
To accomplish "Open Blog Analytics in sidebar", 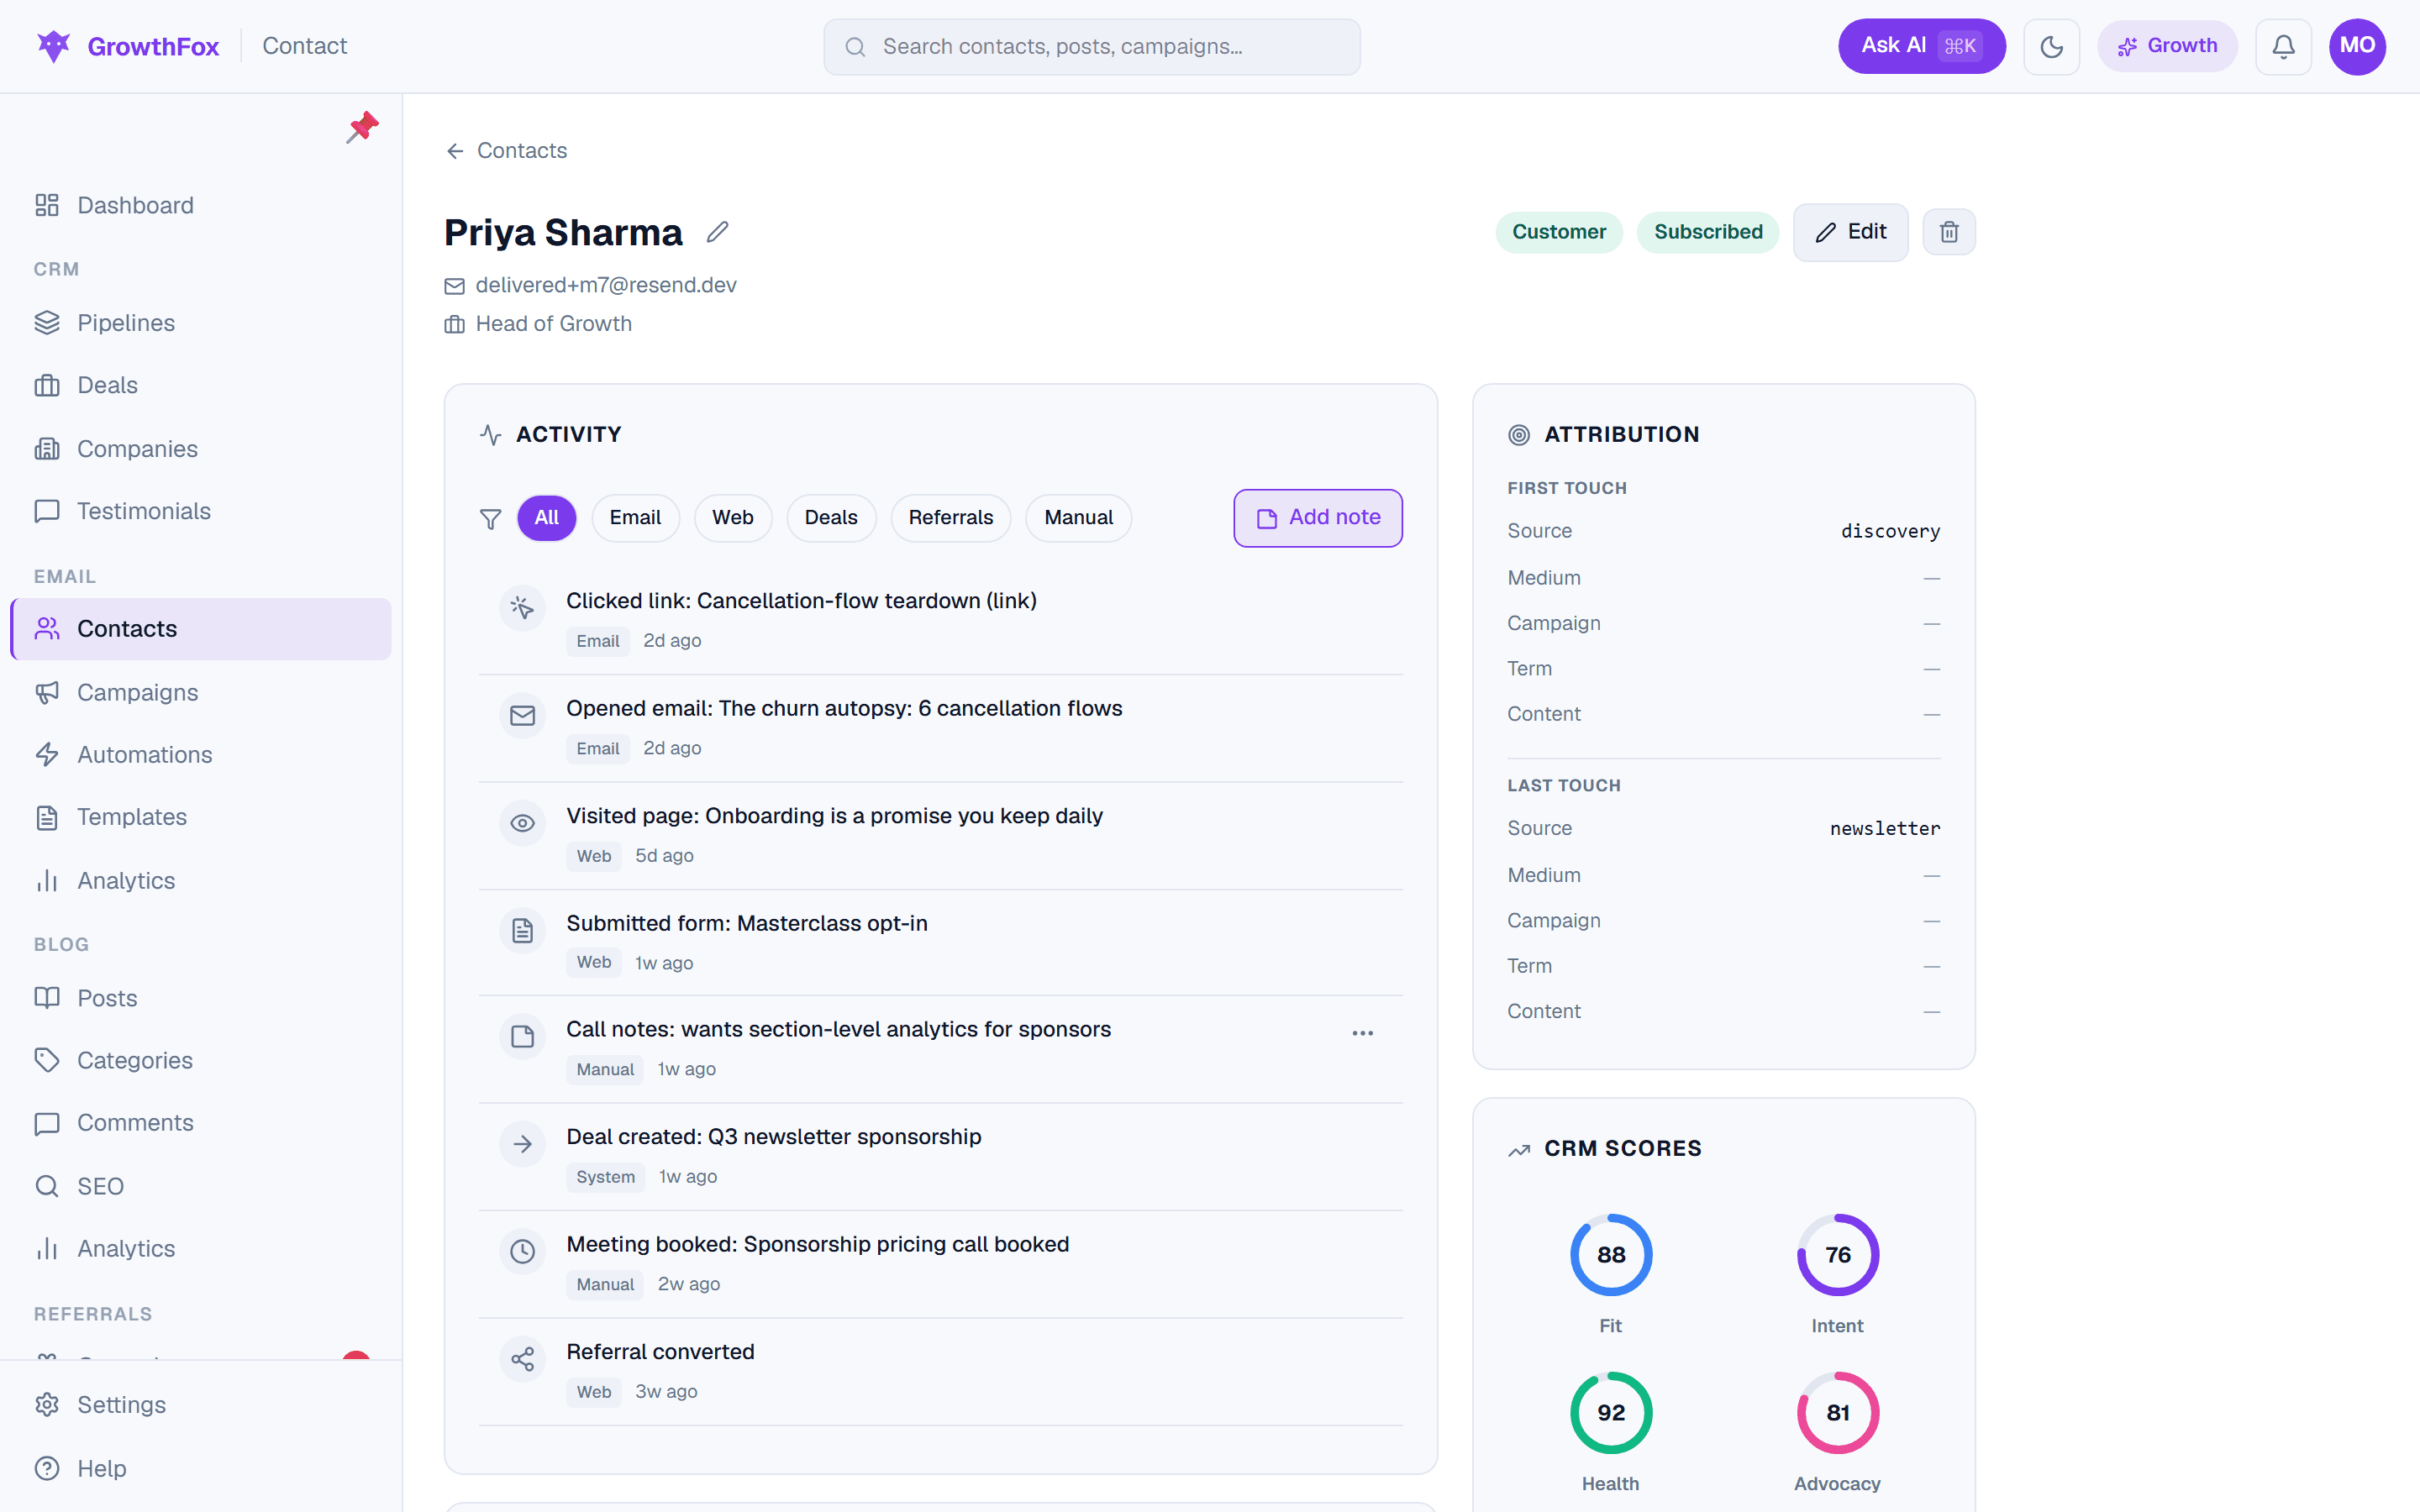I will (x=201, y=1249).
